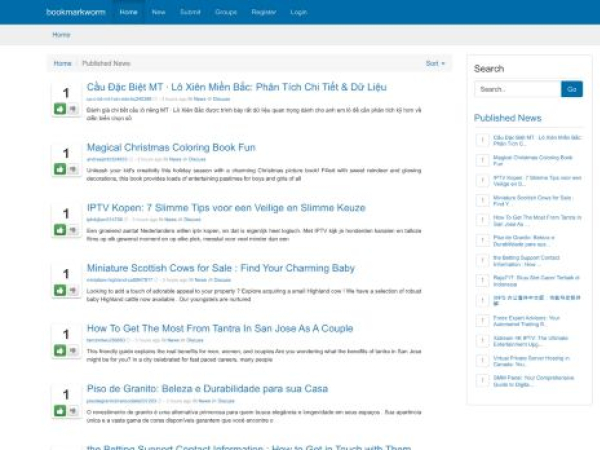Click the Go search button

click(x=572, y=89)
